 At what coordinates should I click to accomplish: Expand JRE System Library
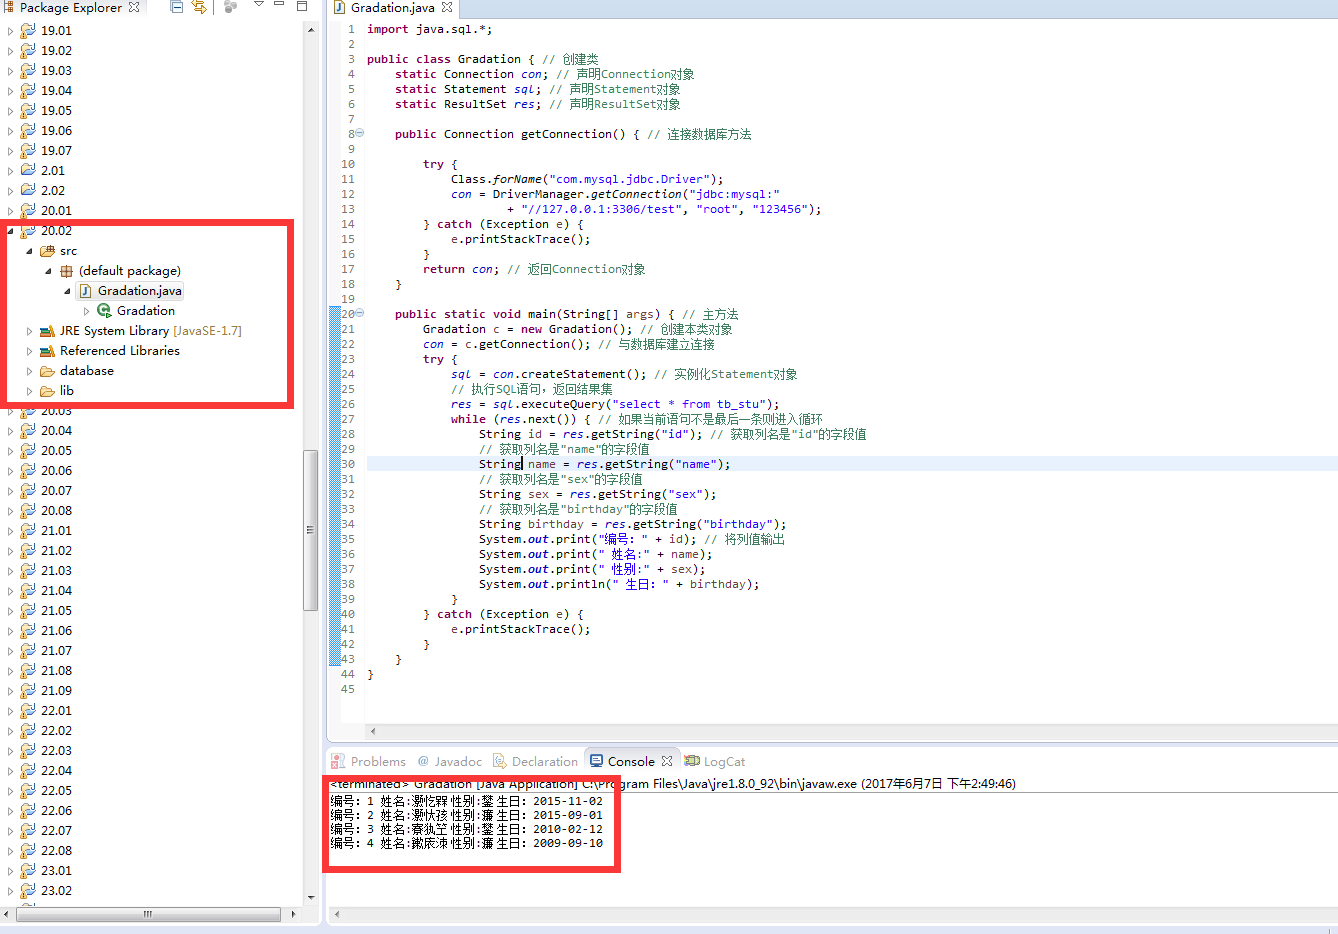(29, 331)
